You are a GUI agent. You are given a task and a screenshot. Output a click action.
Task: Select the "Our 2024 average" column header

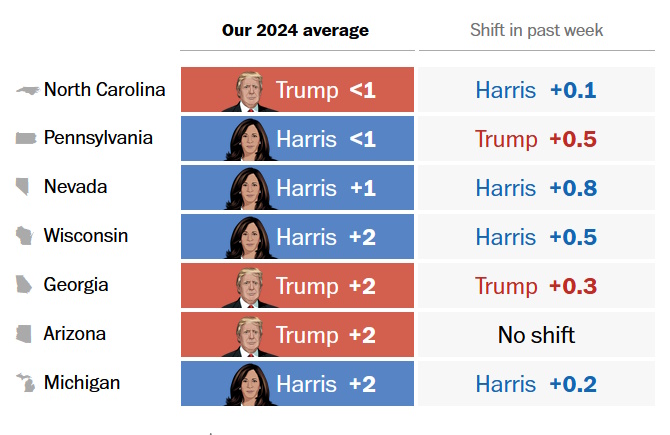[295, 30]
